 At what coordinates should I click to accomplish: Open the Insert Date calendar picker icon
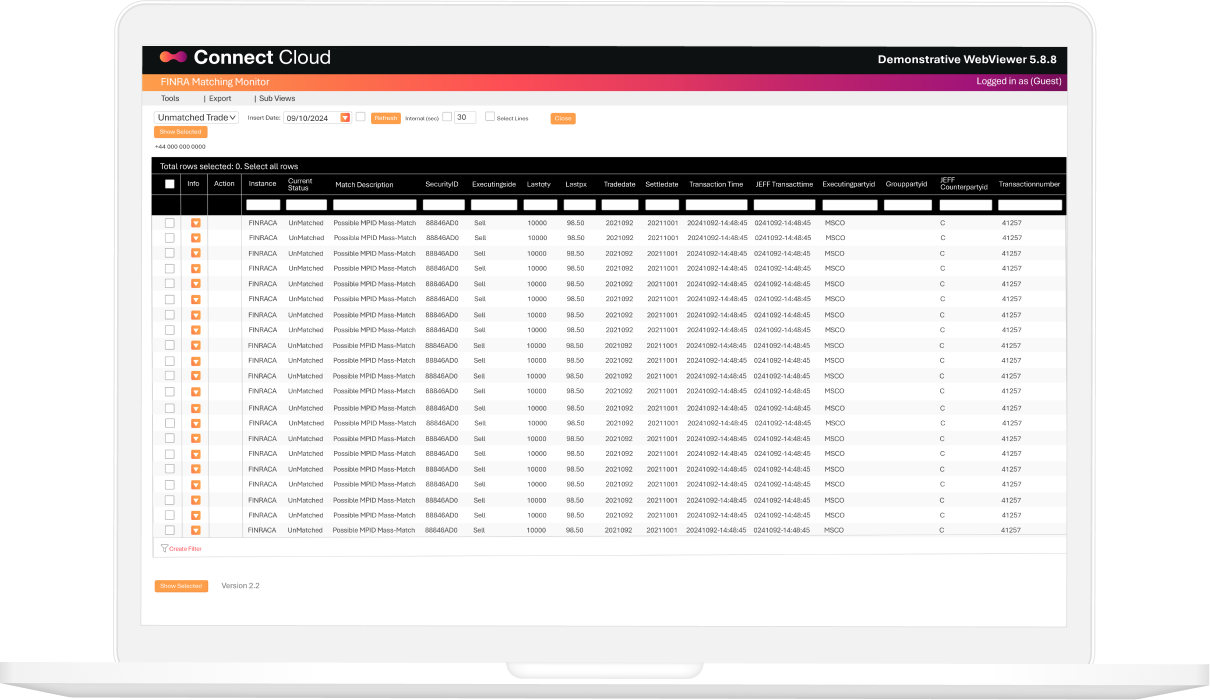[345, 118]
